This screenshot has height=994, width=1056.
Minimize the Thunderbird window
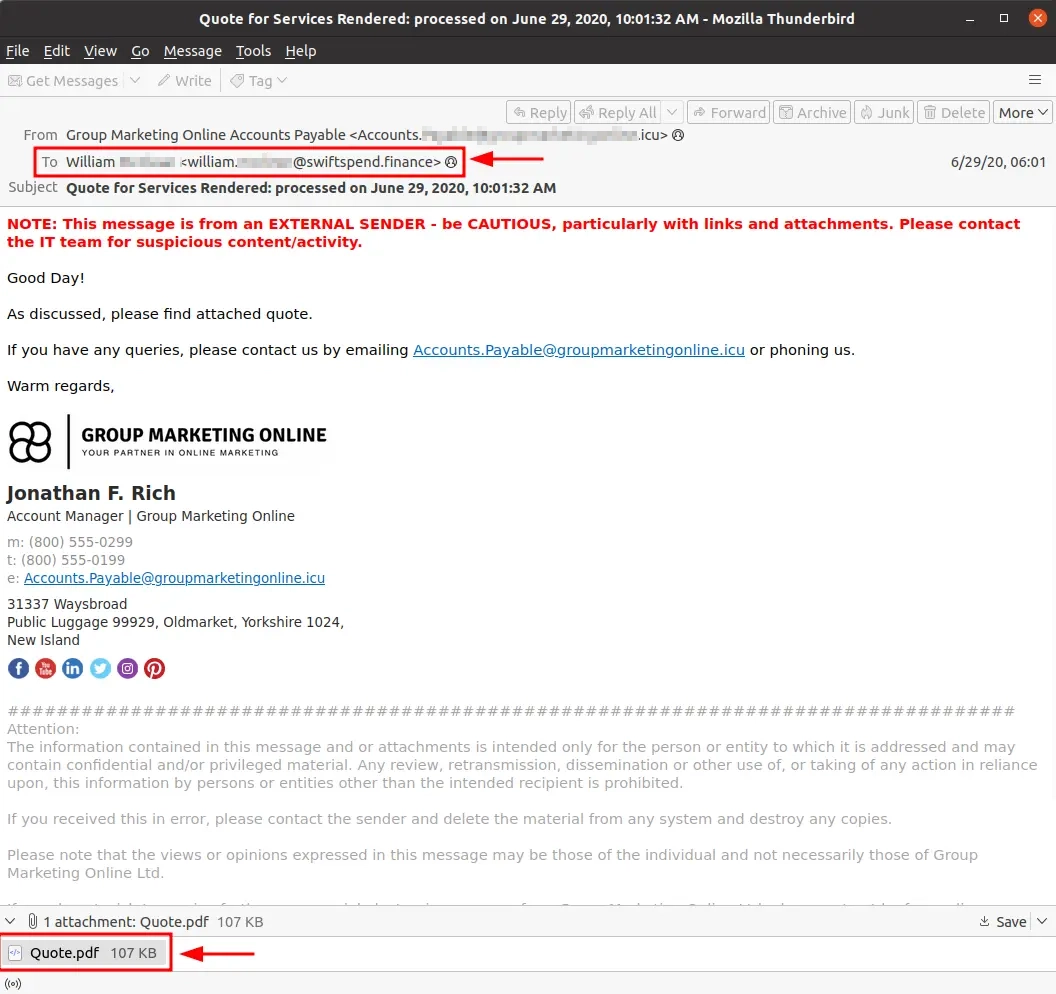click(x=970, y=19)
